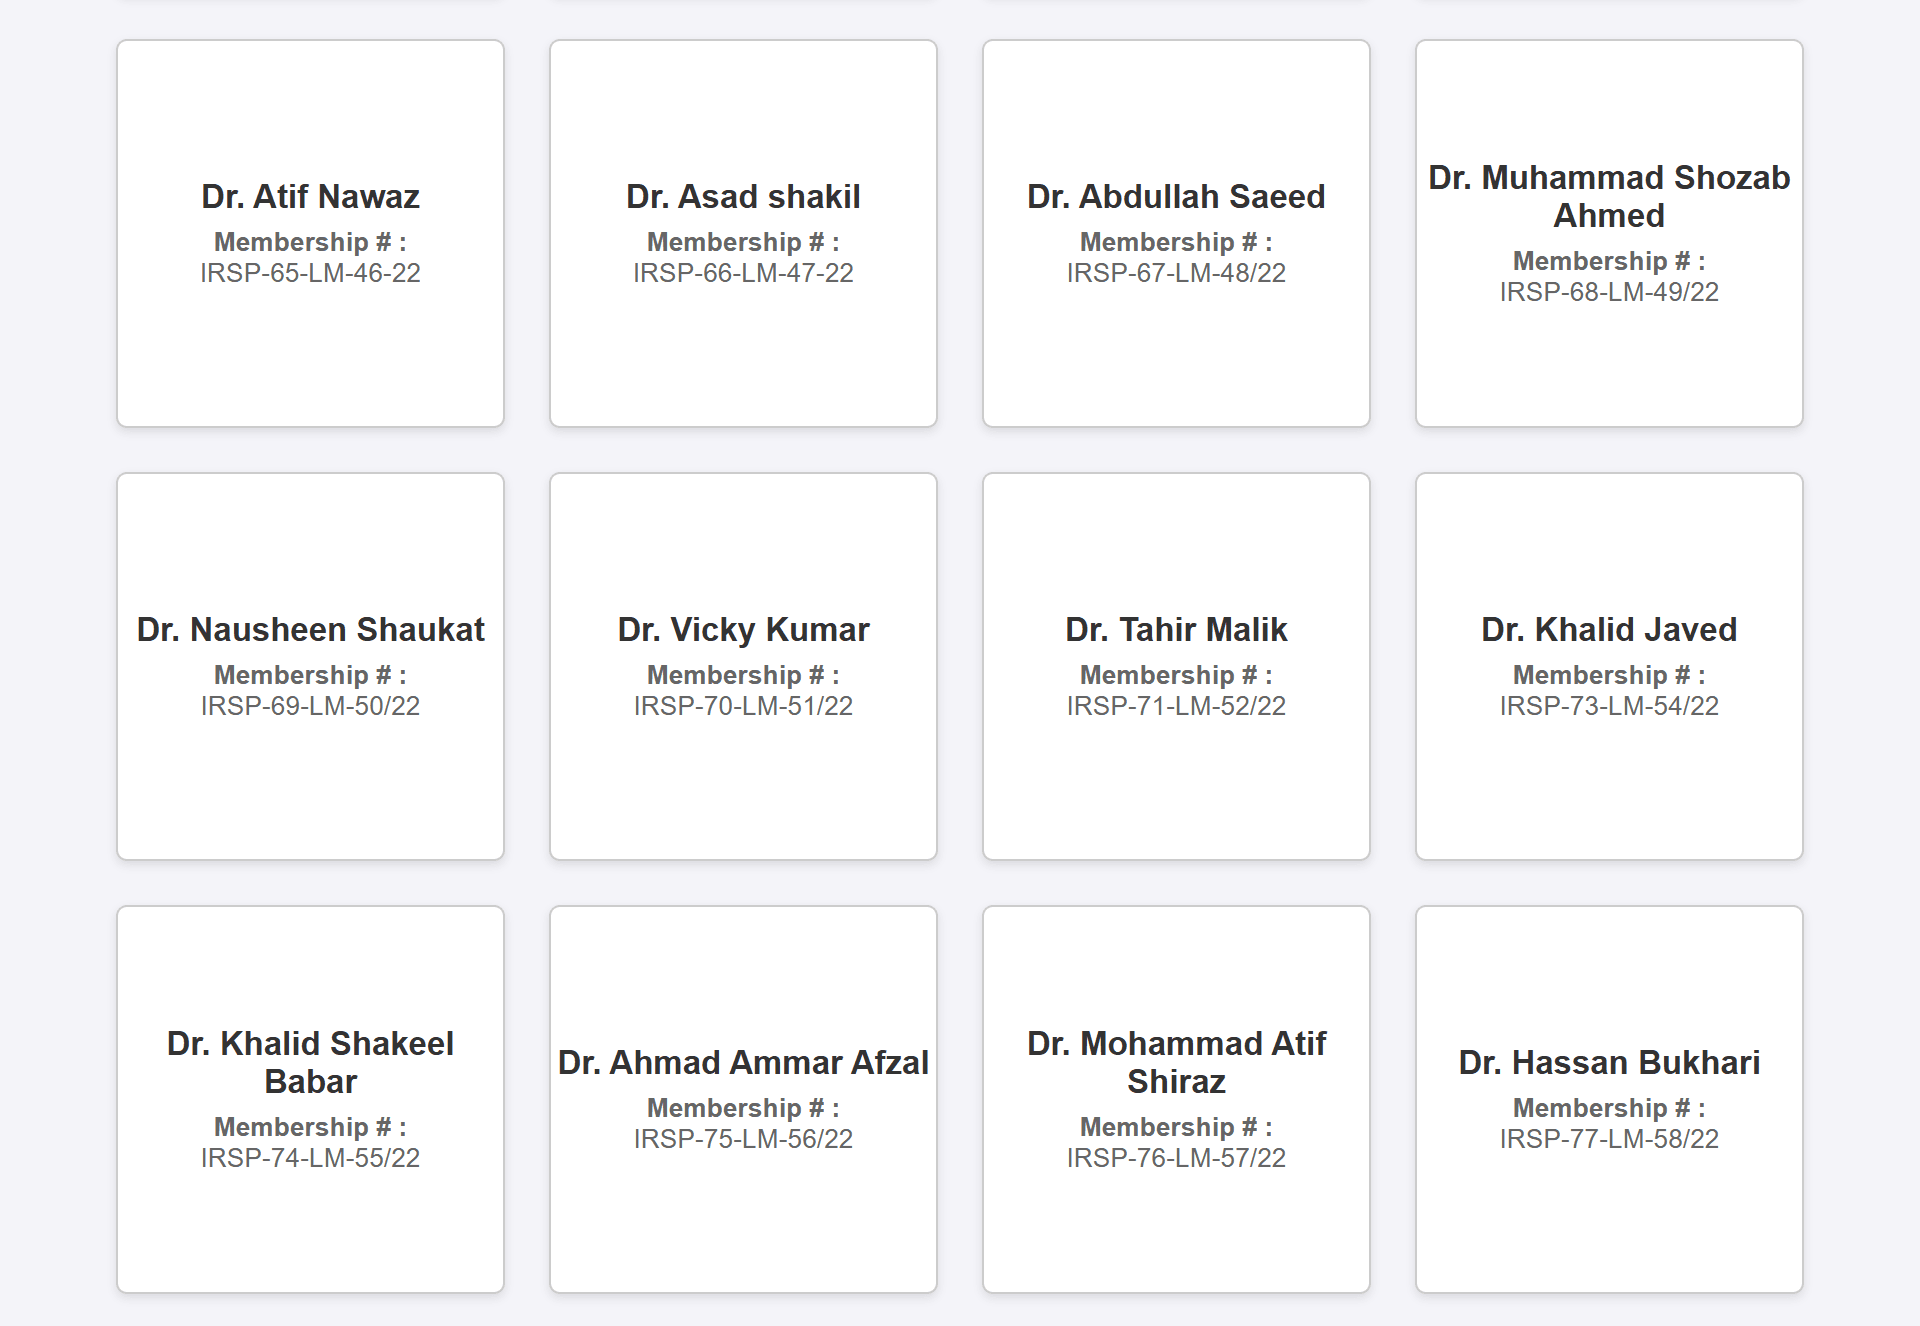
Task: Select Dr. Ahmad Ammar Afzal name
Action: [x=743, y=1063]
